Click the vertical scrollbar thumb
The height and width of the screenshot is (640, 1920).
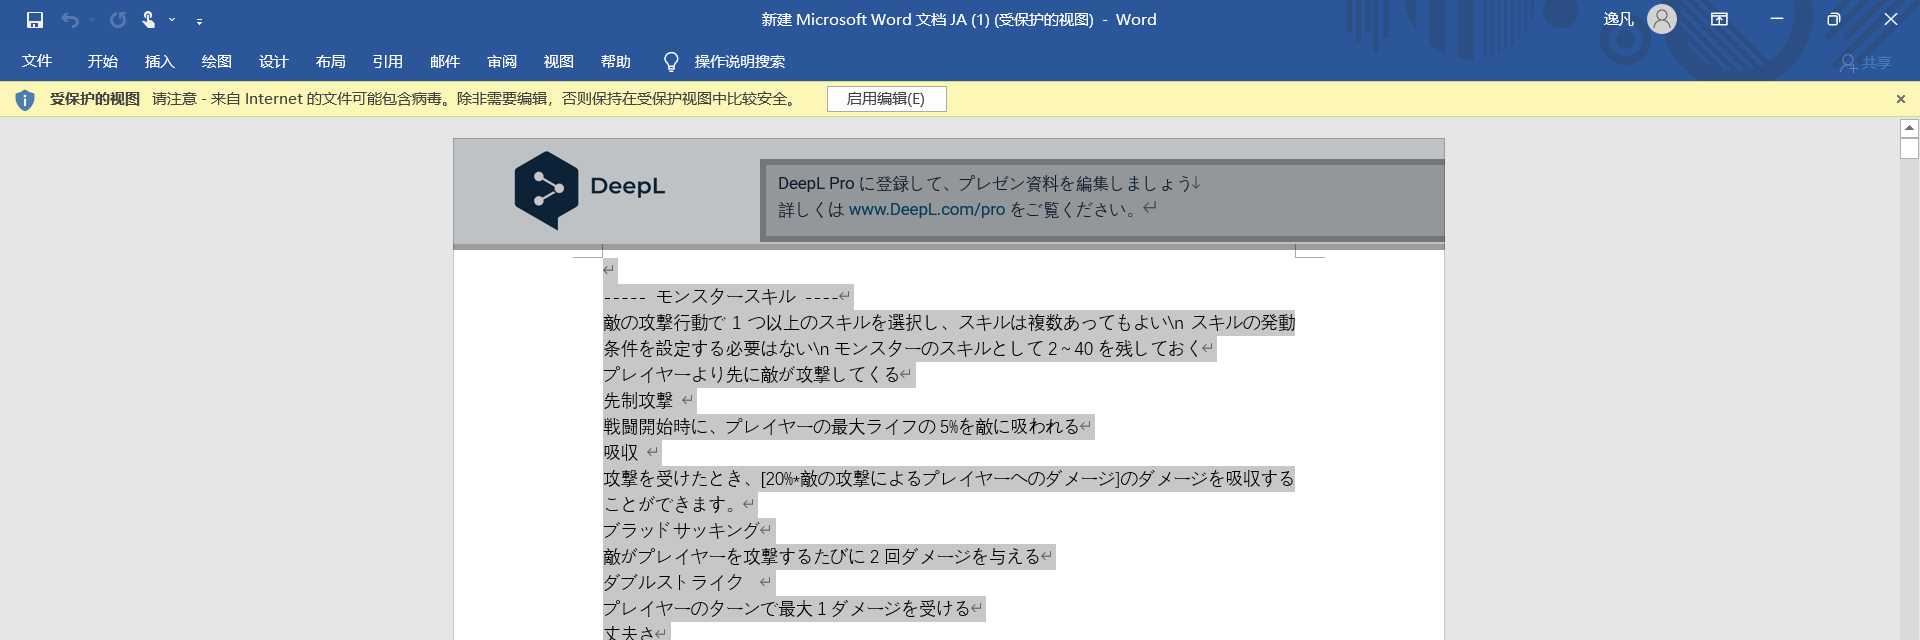pyautogui.click(x=1909, y=148)
